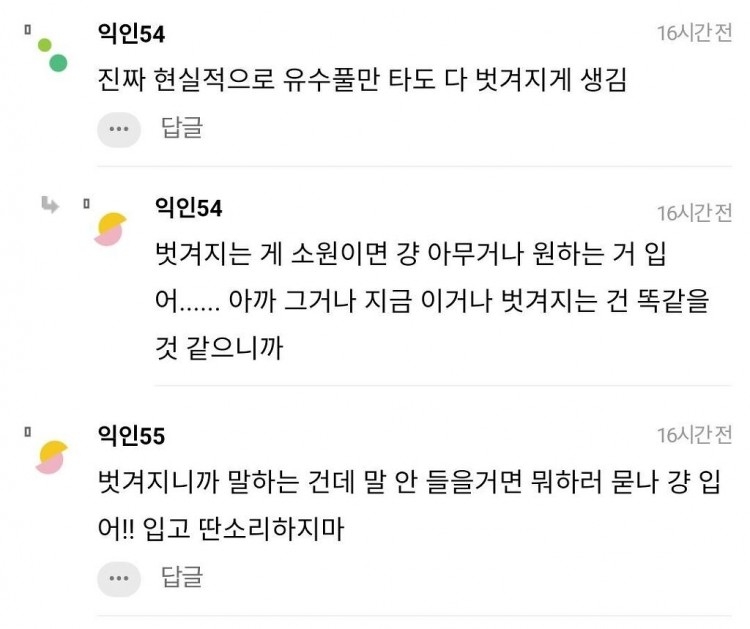Open the more options button under the 유수풀 comment

tap(119, 129)
